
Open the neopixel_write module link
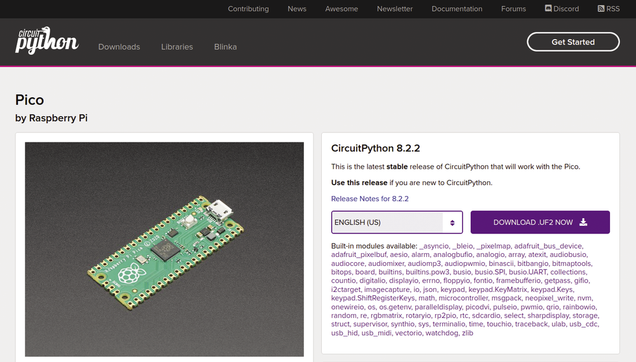tap(549, 298)
